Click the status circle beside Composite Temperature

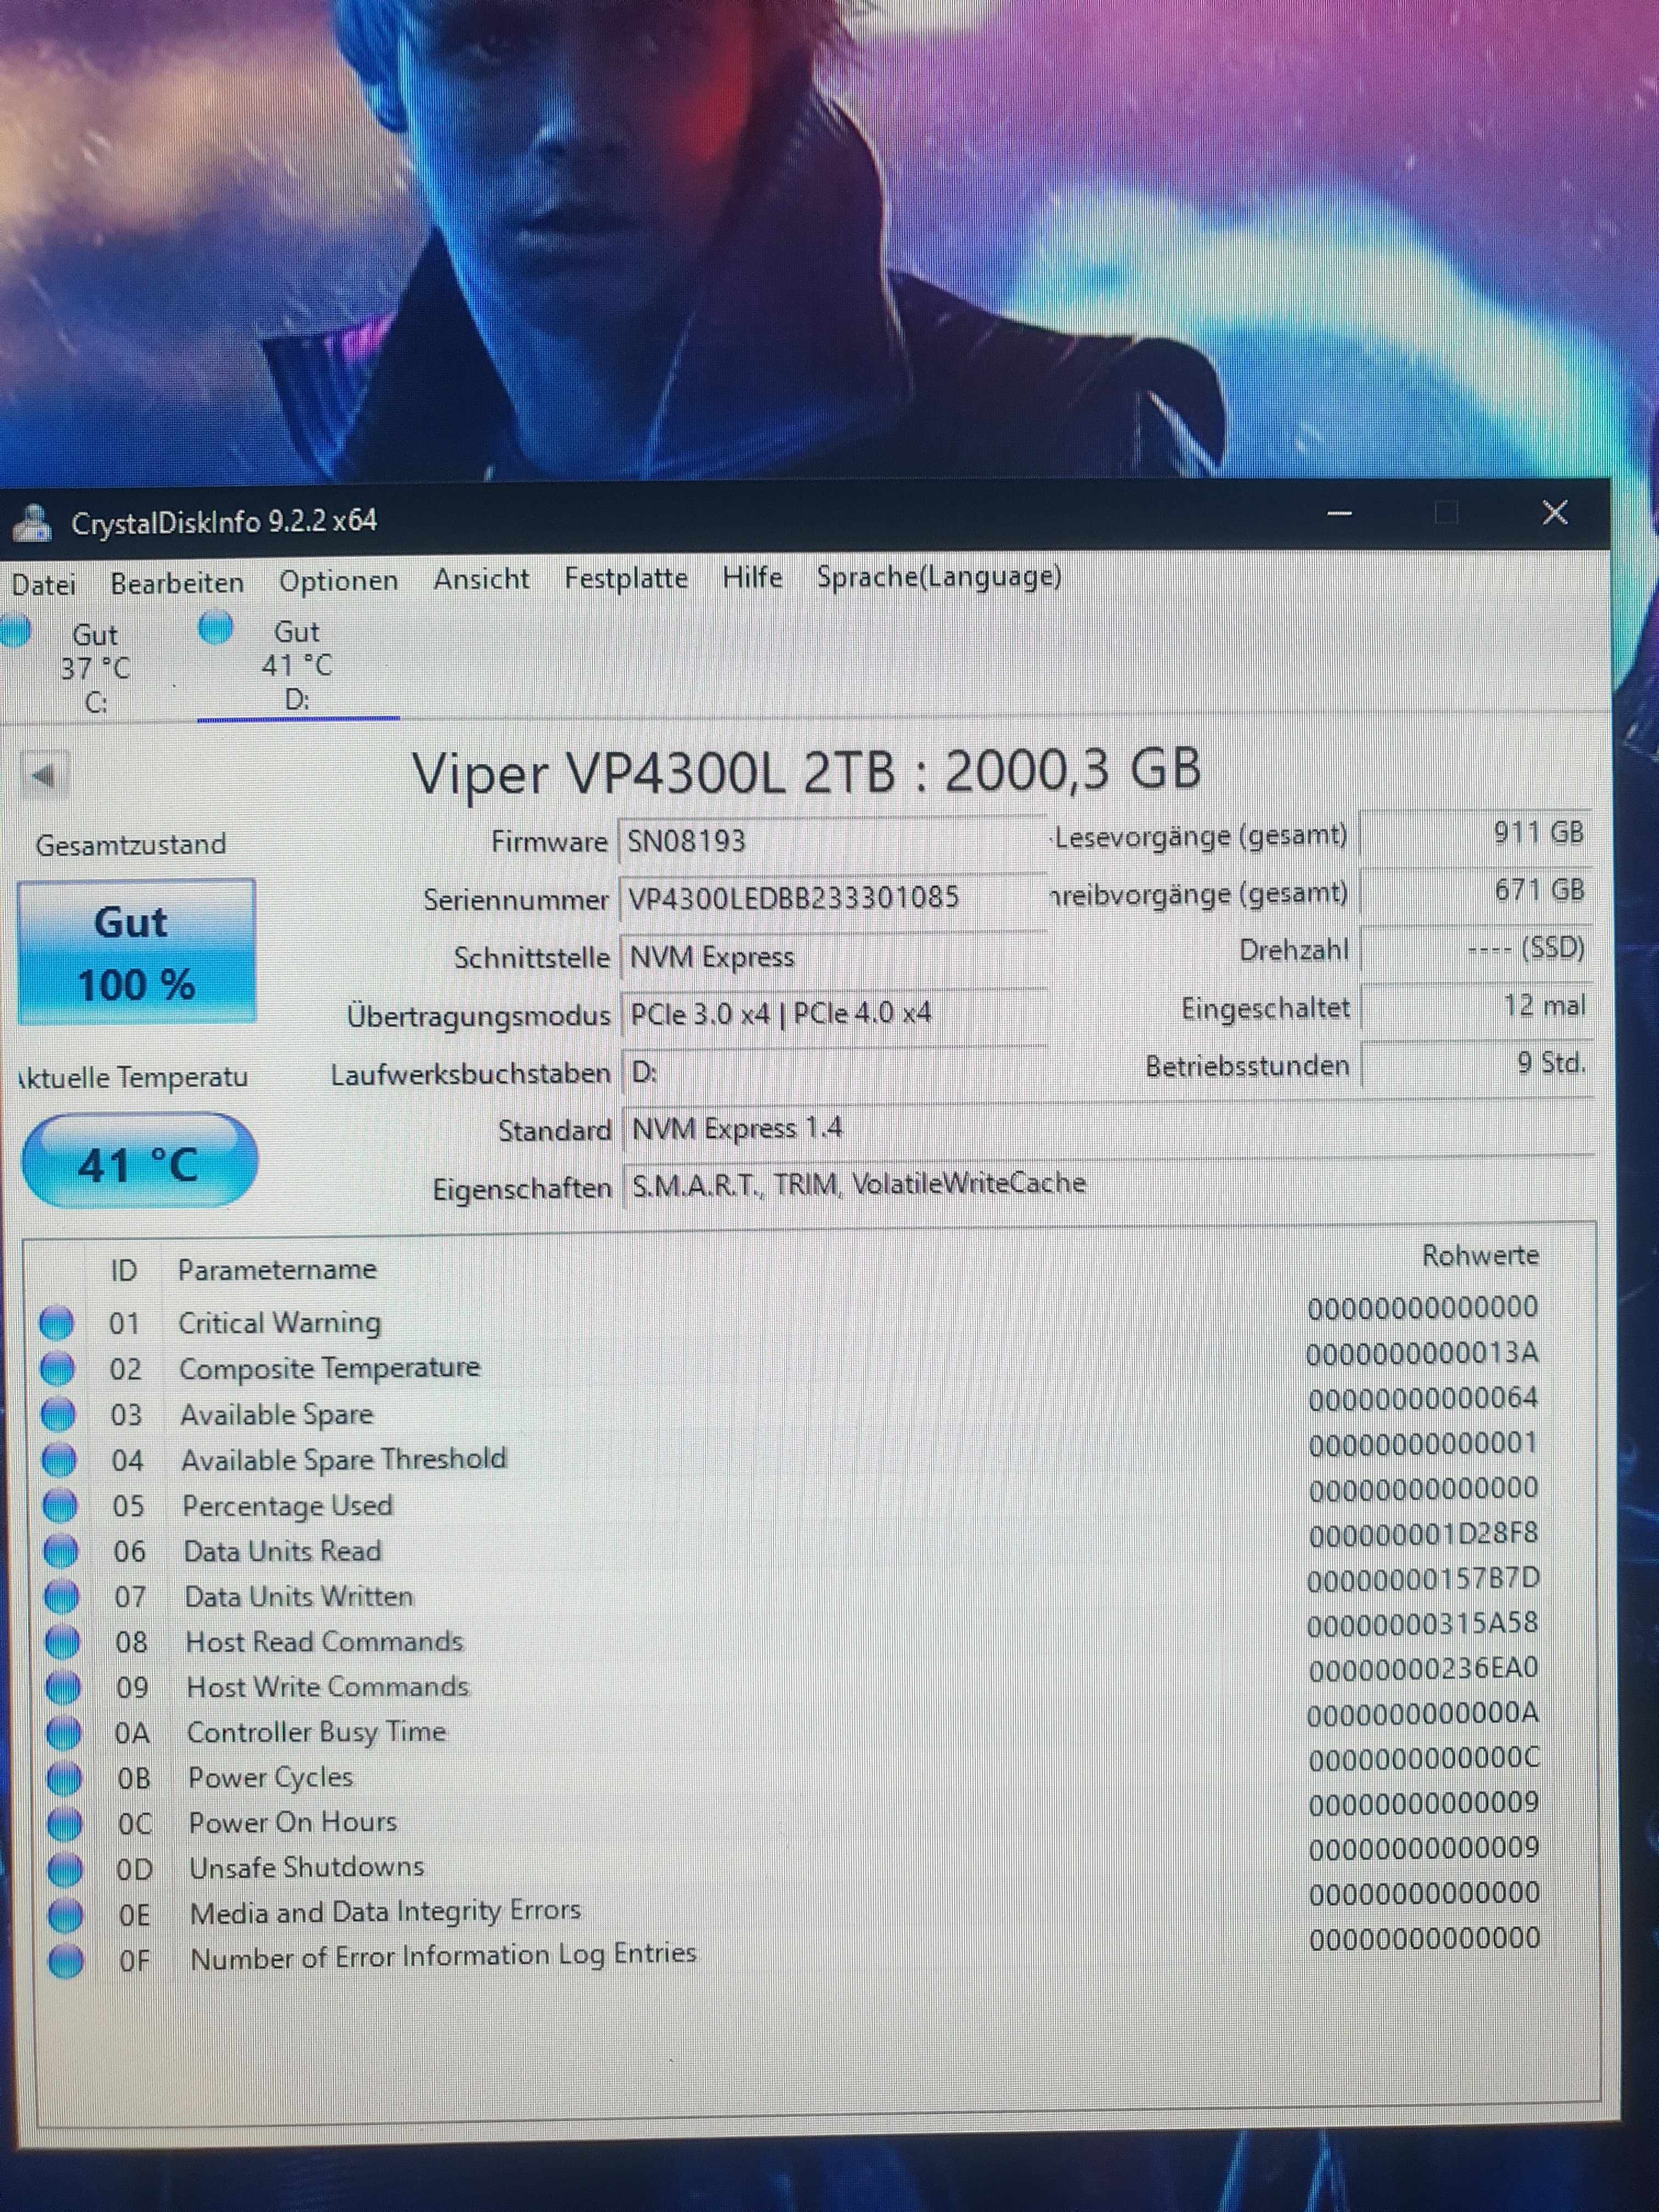[x=57, y=1369]
